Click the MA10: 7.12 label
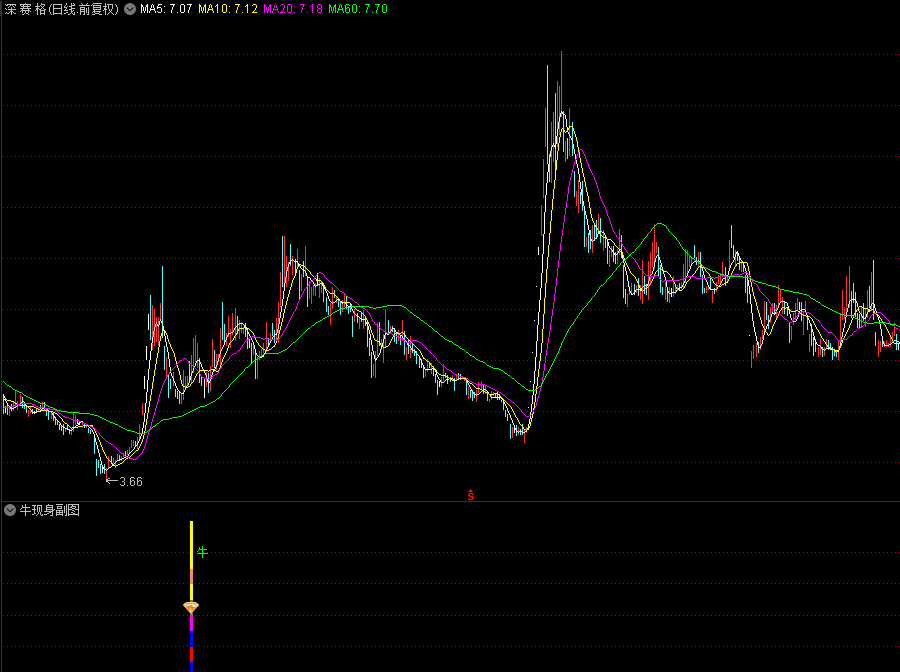Viewport: 900px width, 672px height. coord(228,9)
